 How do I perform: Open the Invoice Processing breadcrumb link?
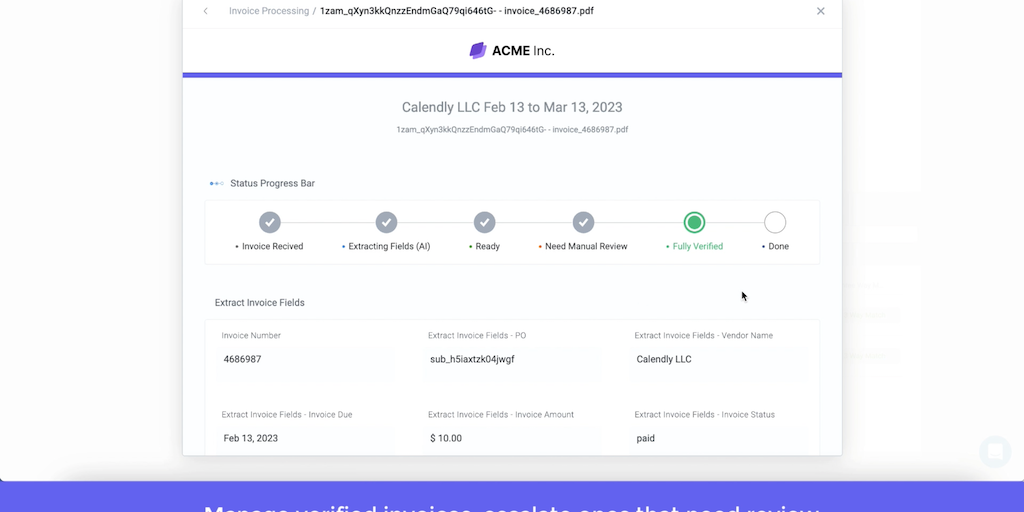click(x=269, y=11)
